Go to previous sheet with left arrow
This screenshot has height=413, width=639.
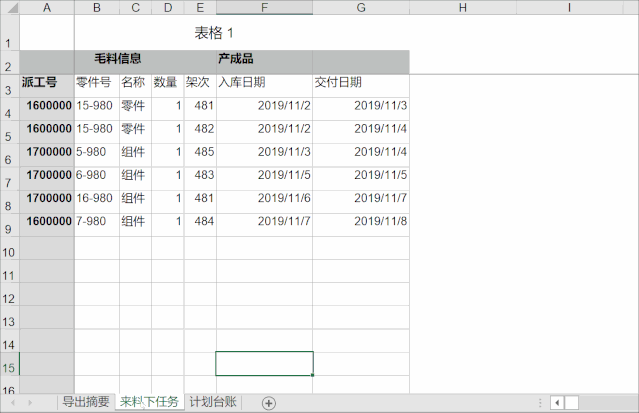(13, 403)
